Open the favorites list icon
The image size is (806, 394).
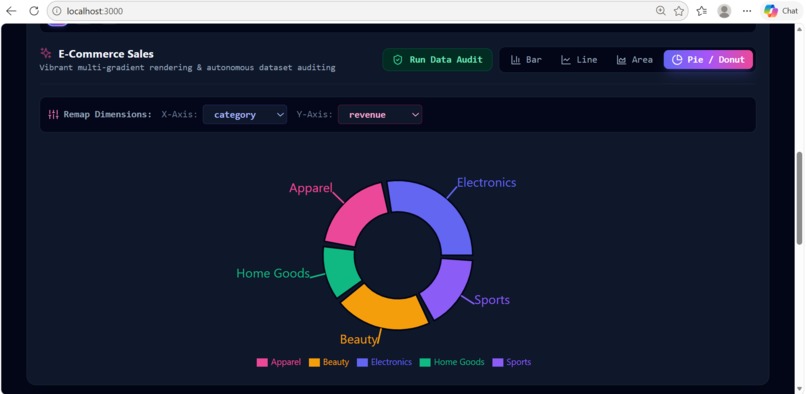[702, 11]
